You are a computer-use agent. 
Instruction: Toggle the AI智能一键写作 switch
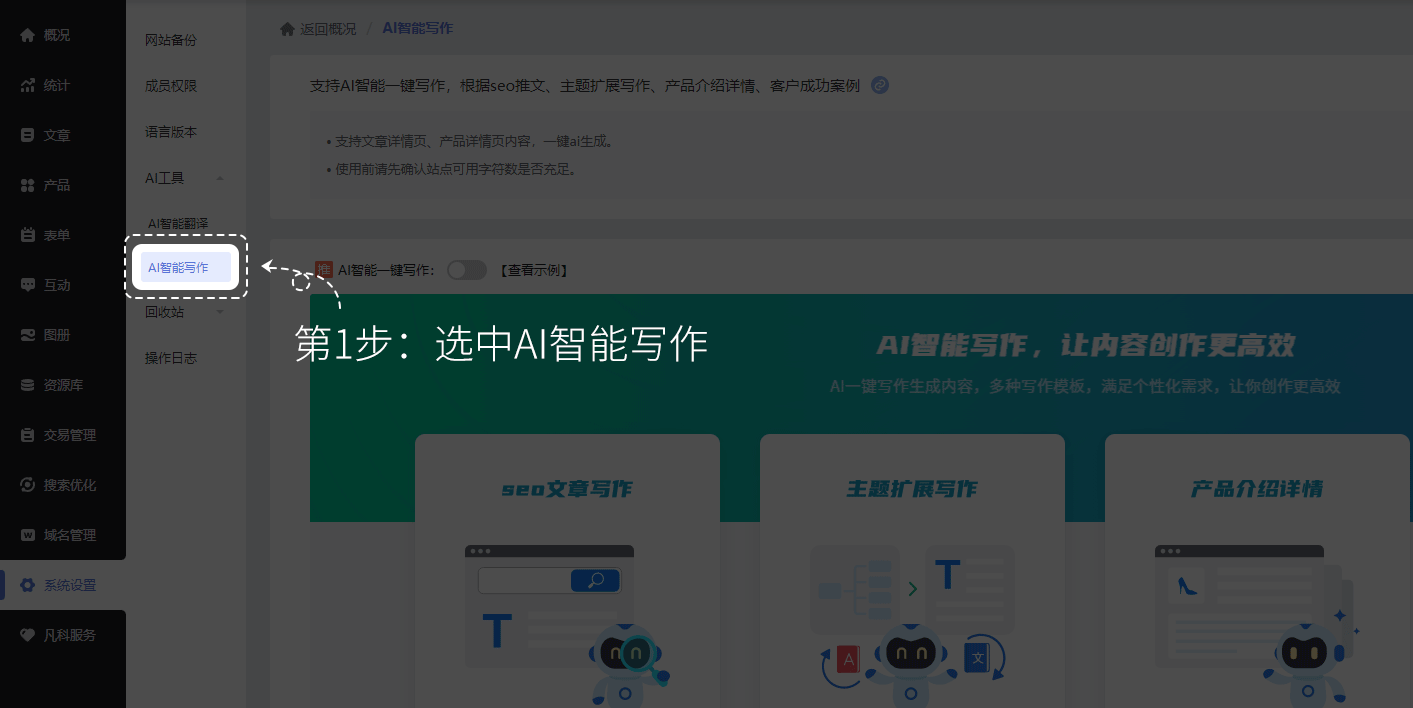click(466, 270)
